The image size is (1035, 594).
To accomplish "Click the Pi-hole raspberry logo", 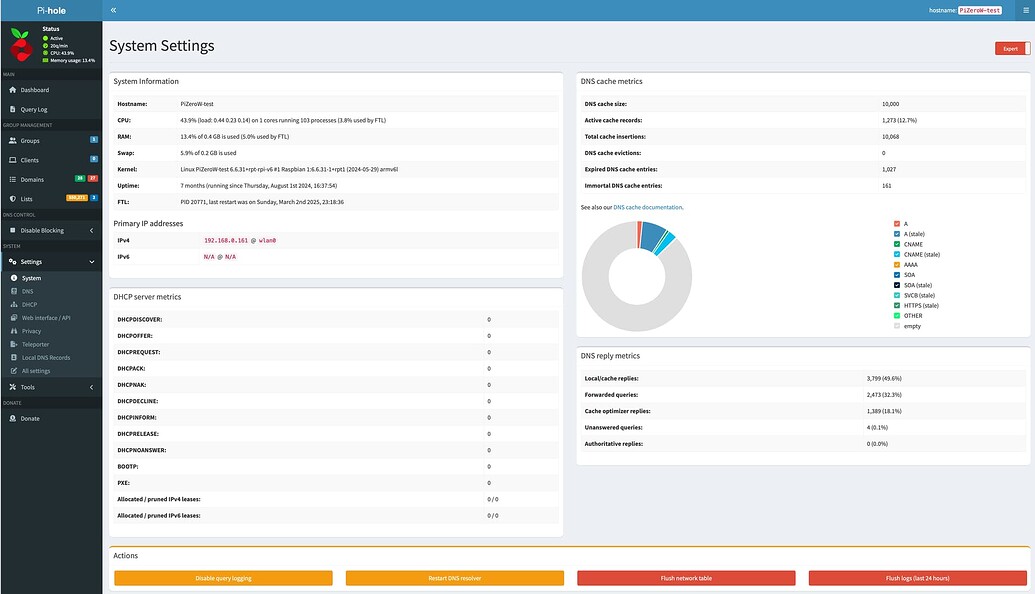I will (20, 45).
